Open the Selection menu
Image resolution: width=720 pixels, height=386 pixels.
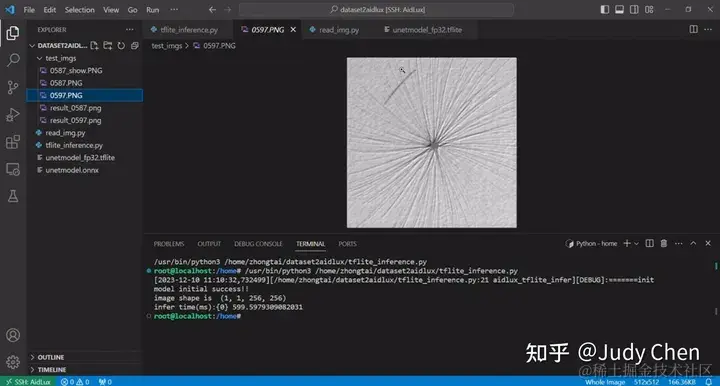(x=79, y=10)
